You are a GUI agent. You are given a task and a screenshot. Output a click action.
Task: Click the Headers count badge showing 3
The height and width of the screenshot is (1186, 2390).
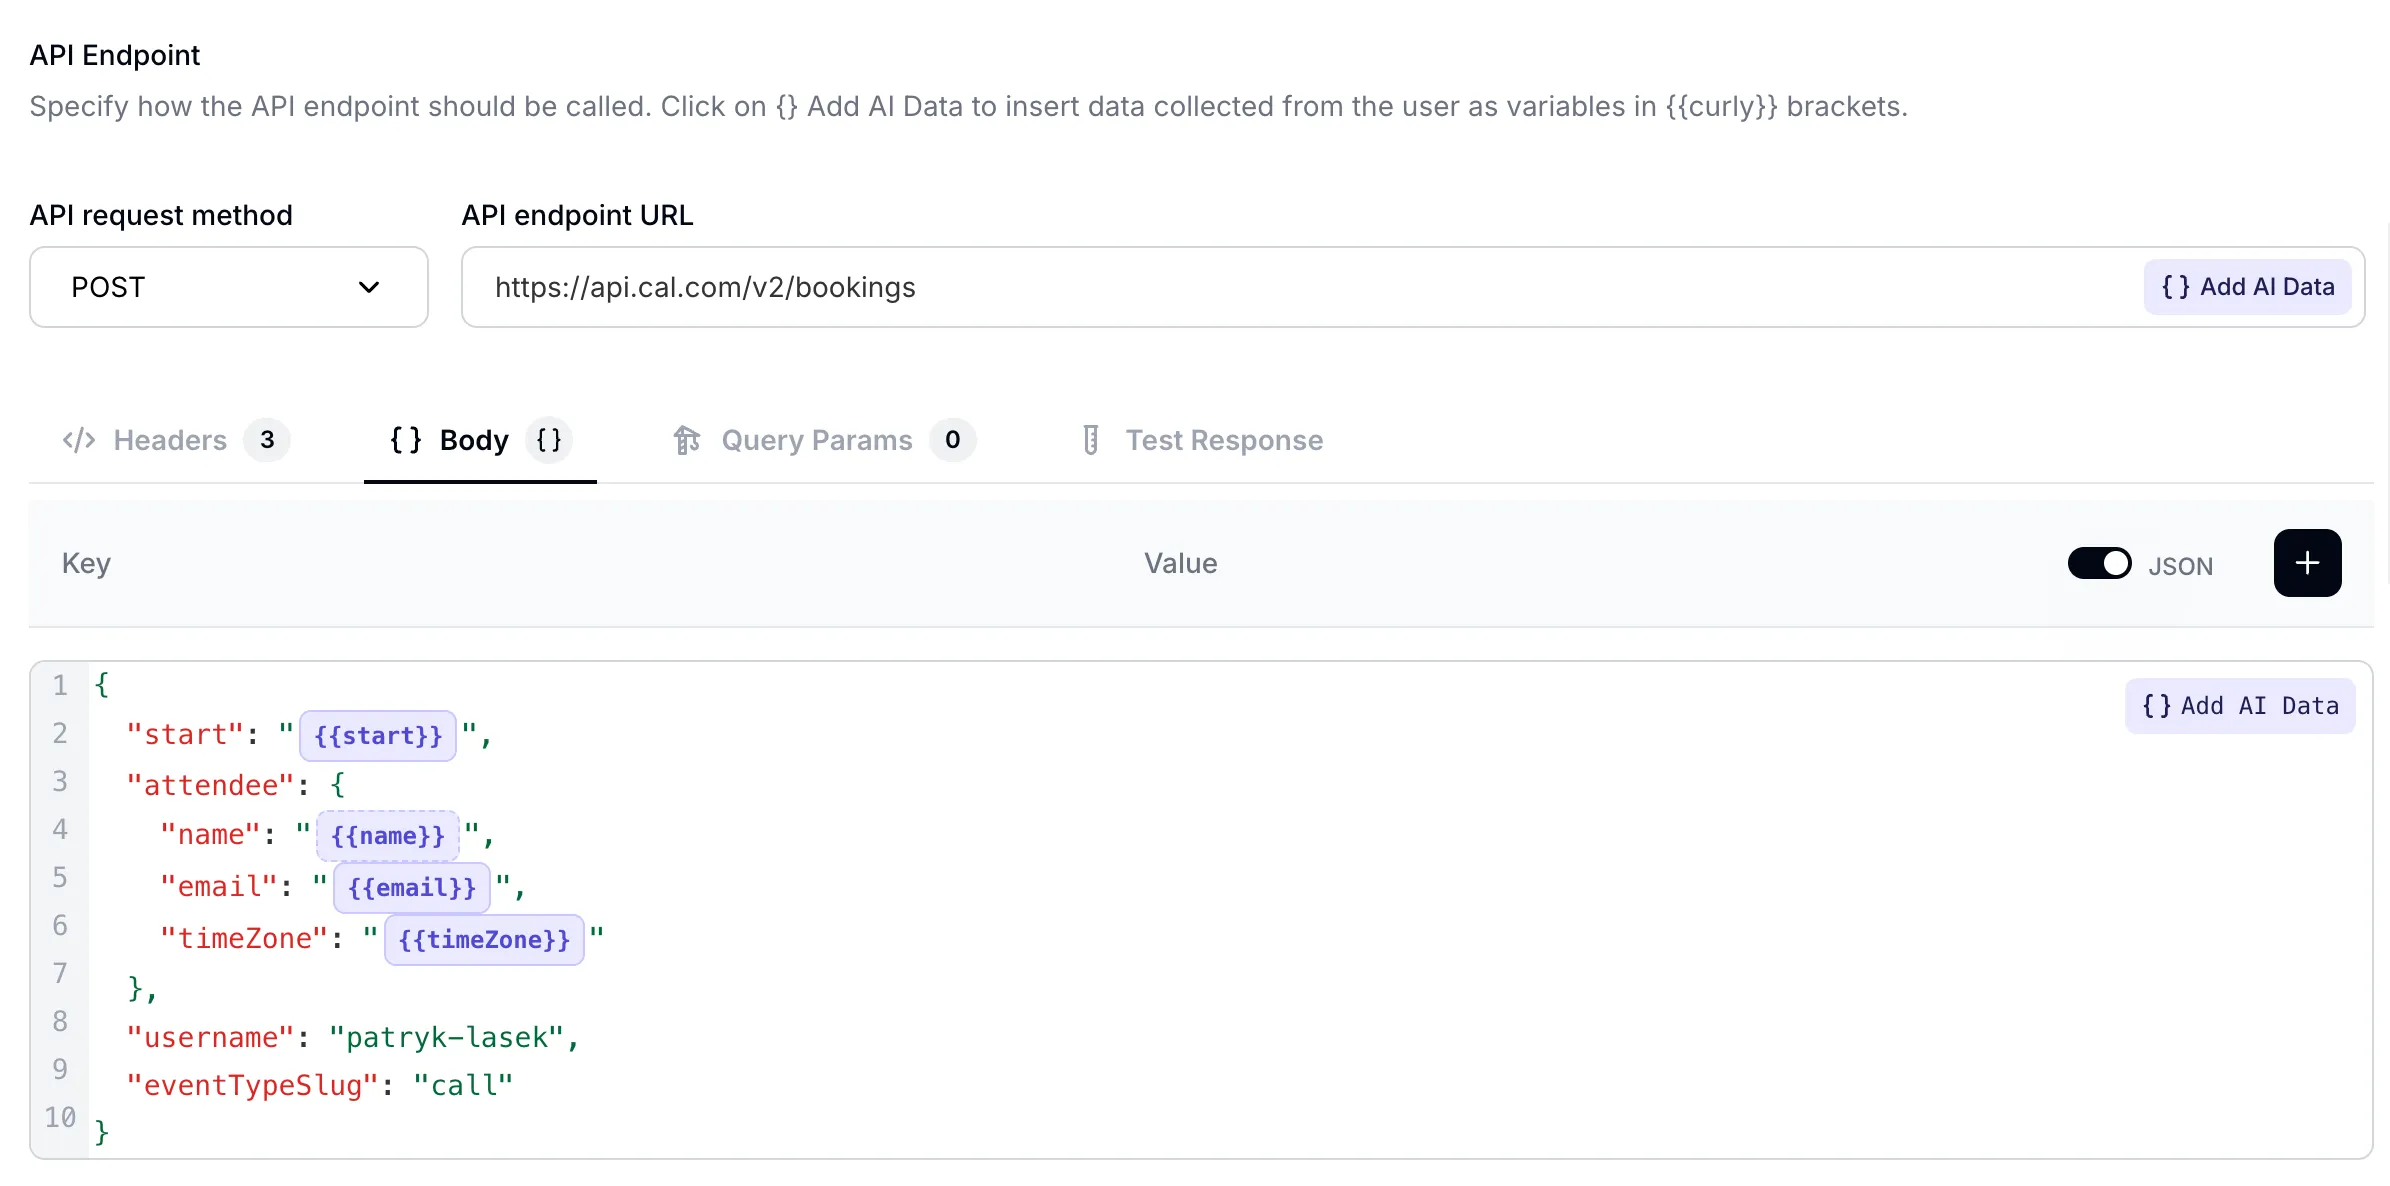pos(267,440)
